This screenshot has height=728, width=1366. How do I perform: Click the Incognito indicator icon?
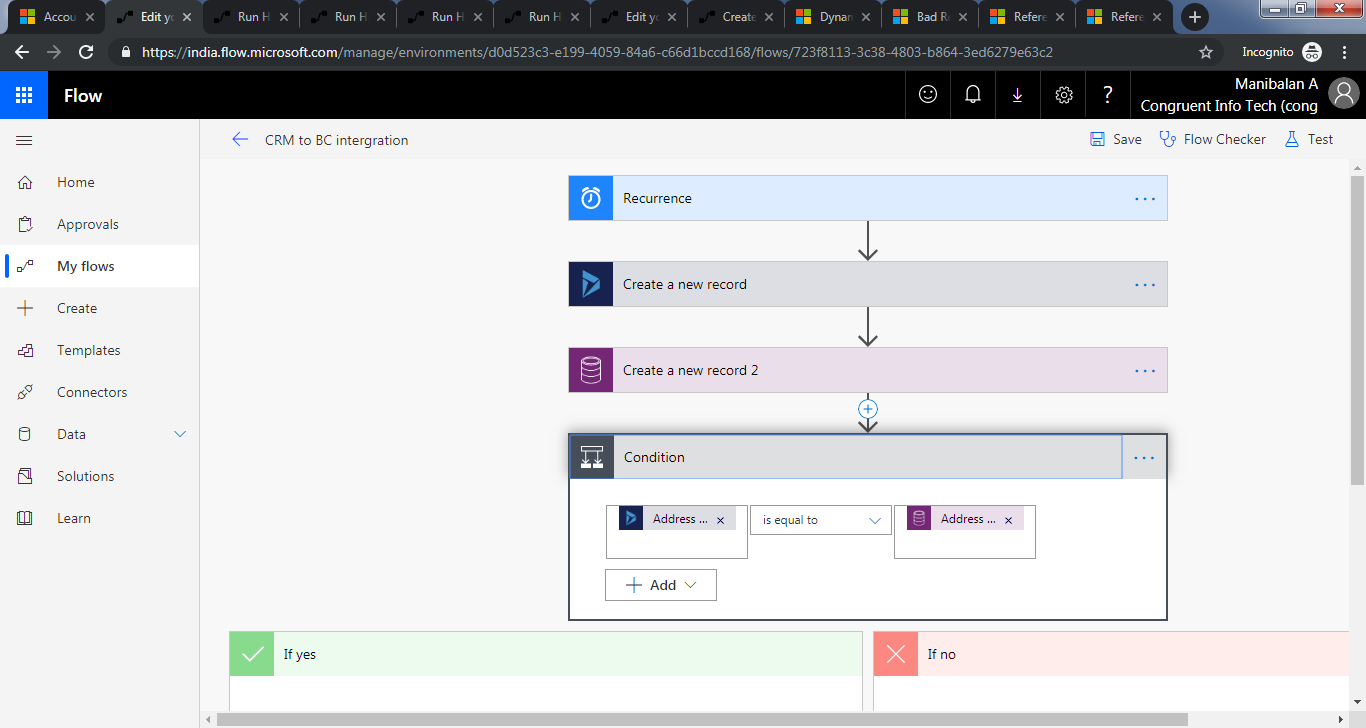(1311, 52)
